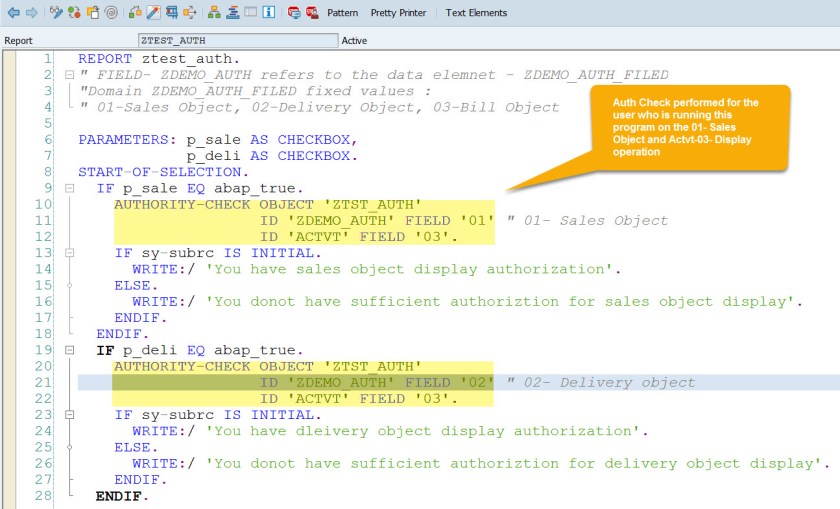The height and width of the screenshot is (509, 840).
Task: Collapse the comment block at line 2
Action: (68, 75)
